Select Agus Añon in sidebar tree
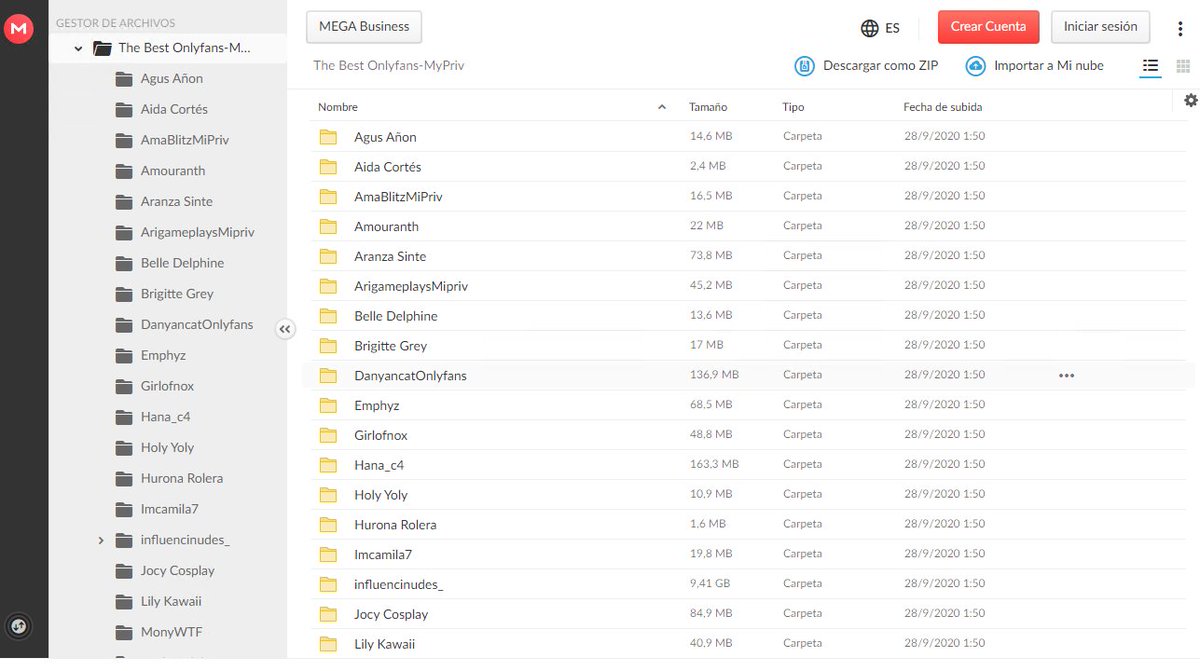This screenshot has width=1200, height=671. coord(172,78)
